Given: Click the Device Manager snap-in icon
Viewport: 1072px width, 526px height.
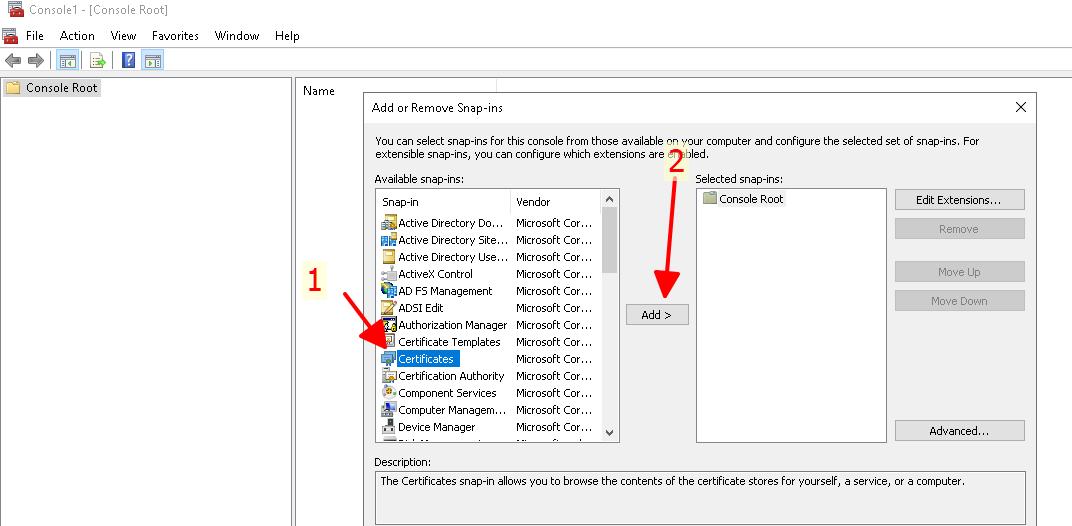Looking at the screenshot, I should [389, 427].
